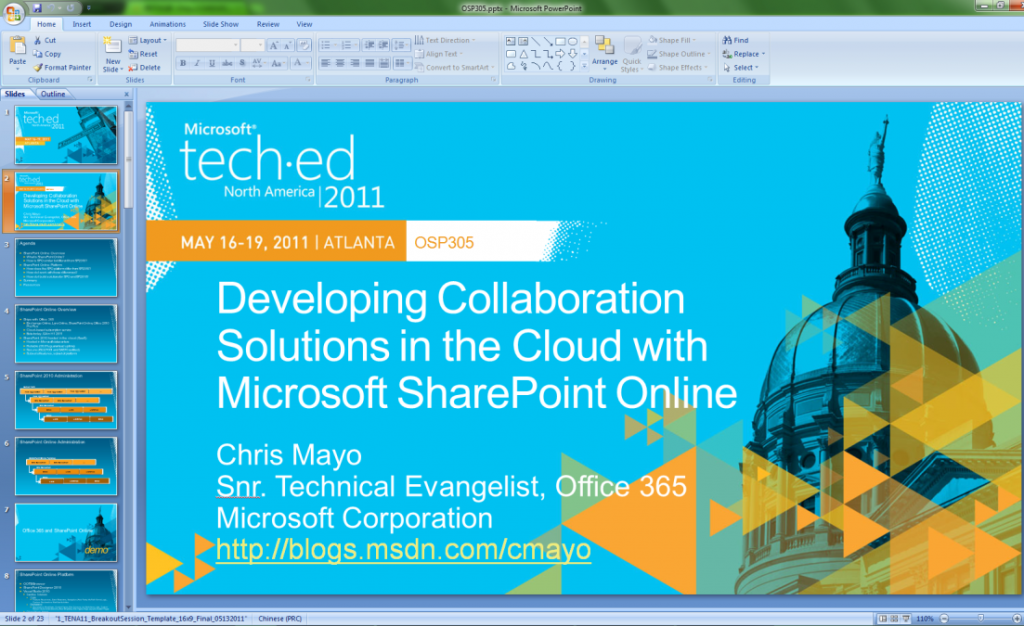This screenshot has height=626, width=1024.
Task: Pick the right arrow shape
Action: [x=560, y=54]
